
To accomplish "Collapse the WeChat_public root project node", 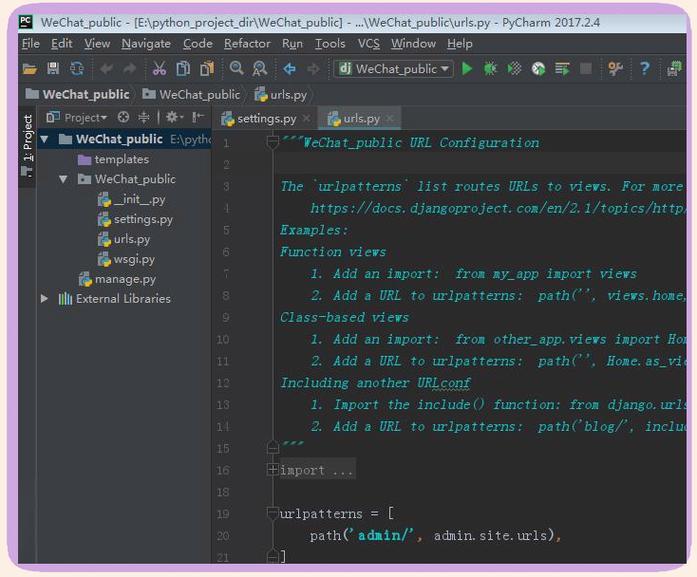I will click(x=44, y=140).
